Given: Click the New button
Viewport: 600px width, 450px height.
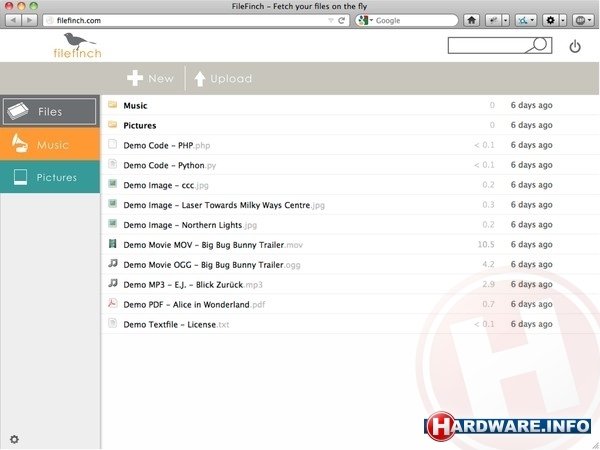Looking at the screenshot, I should tap(151, 78).
